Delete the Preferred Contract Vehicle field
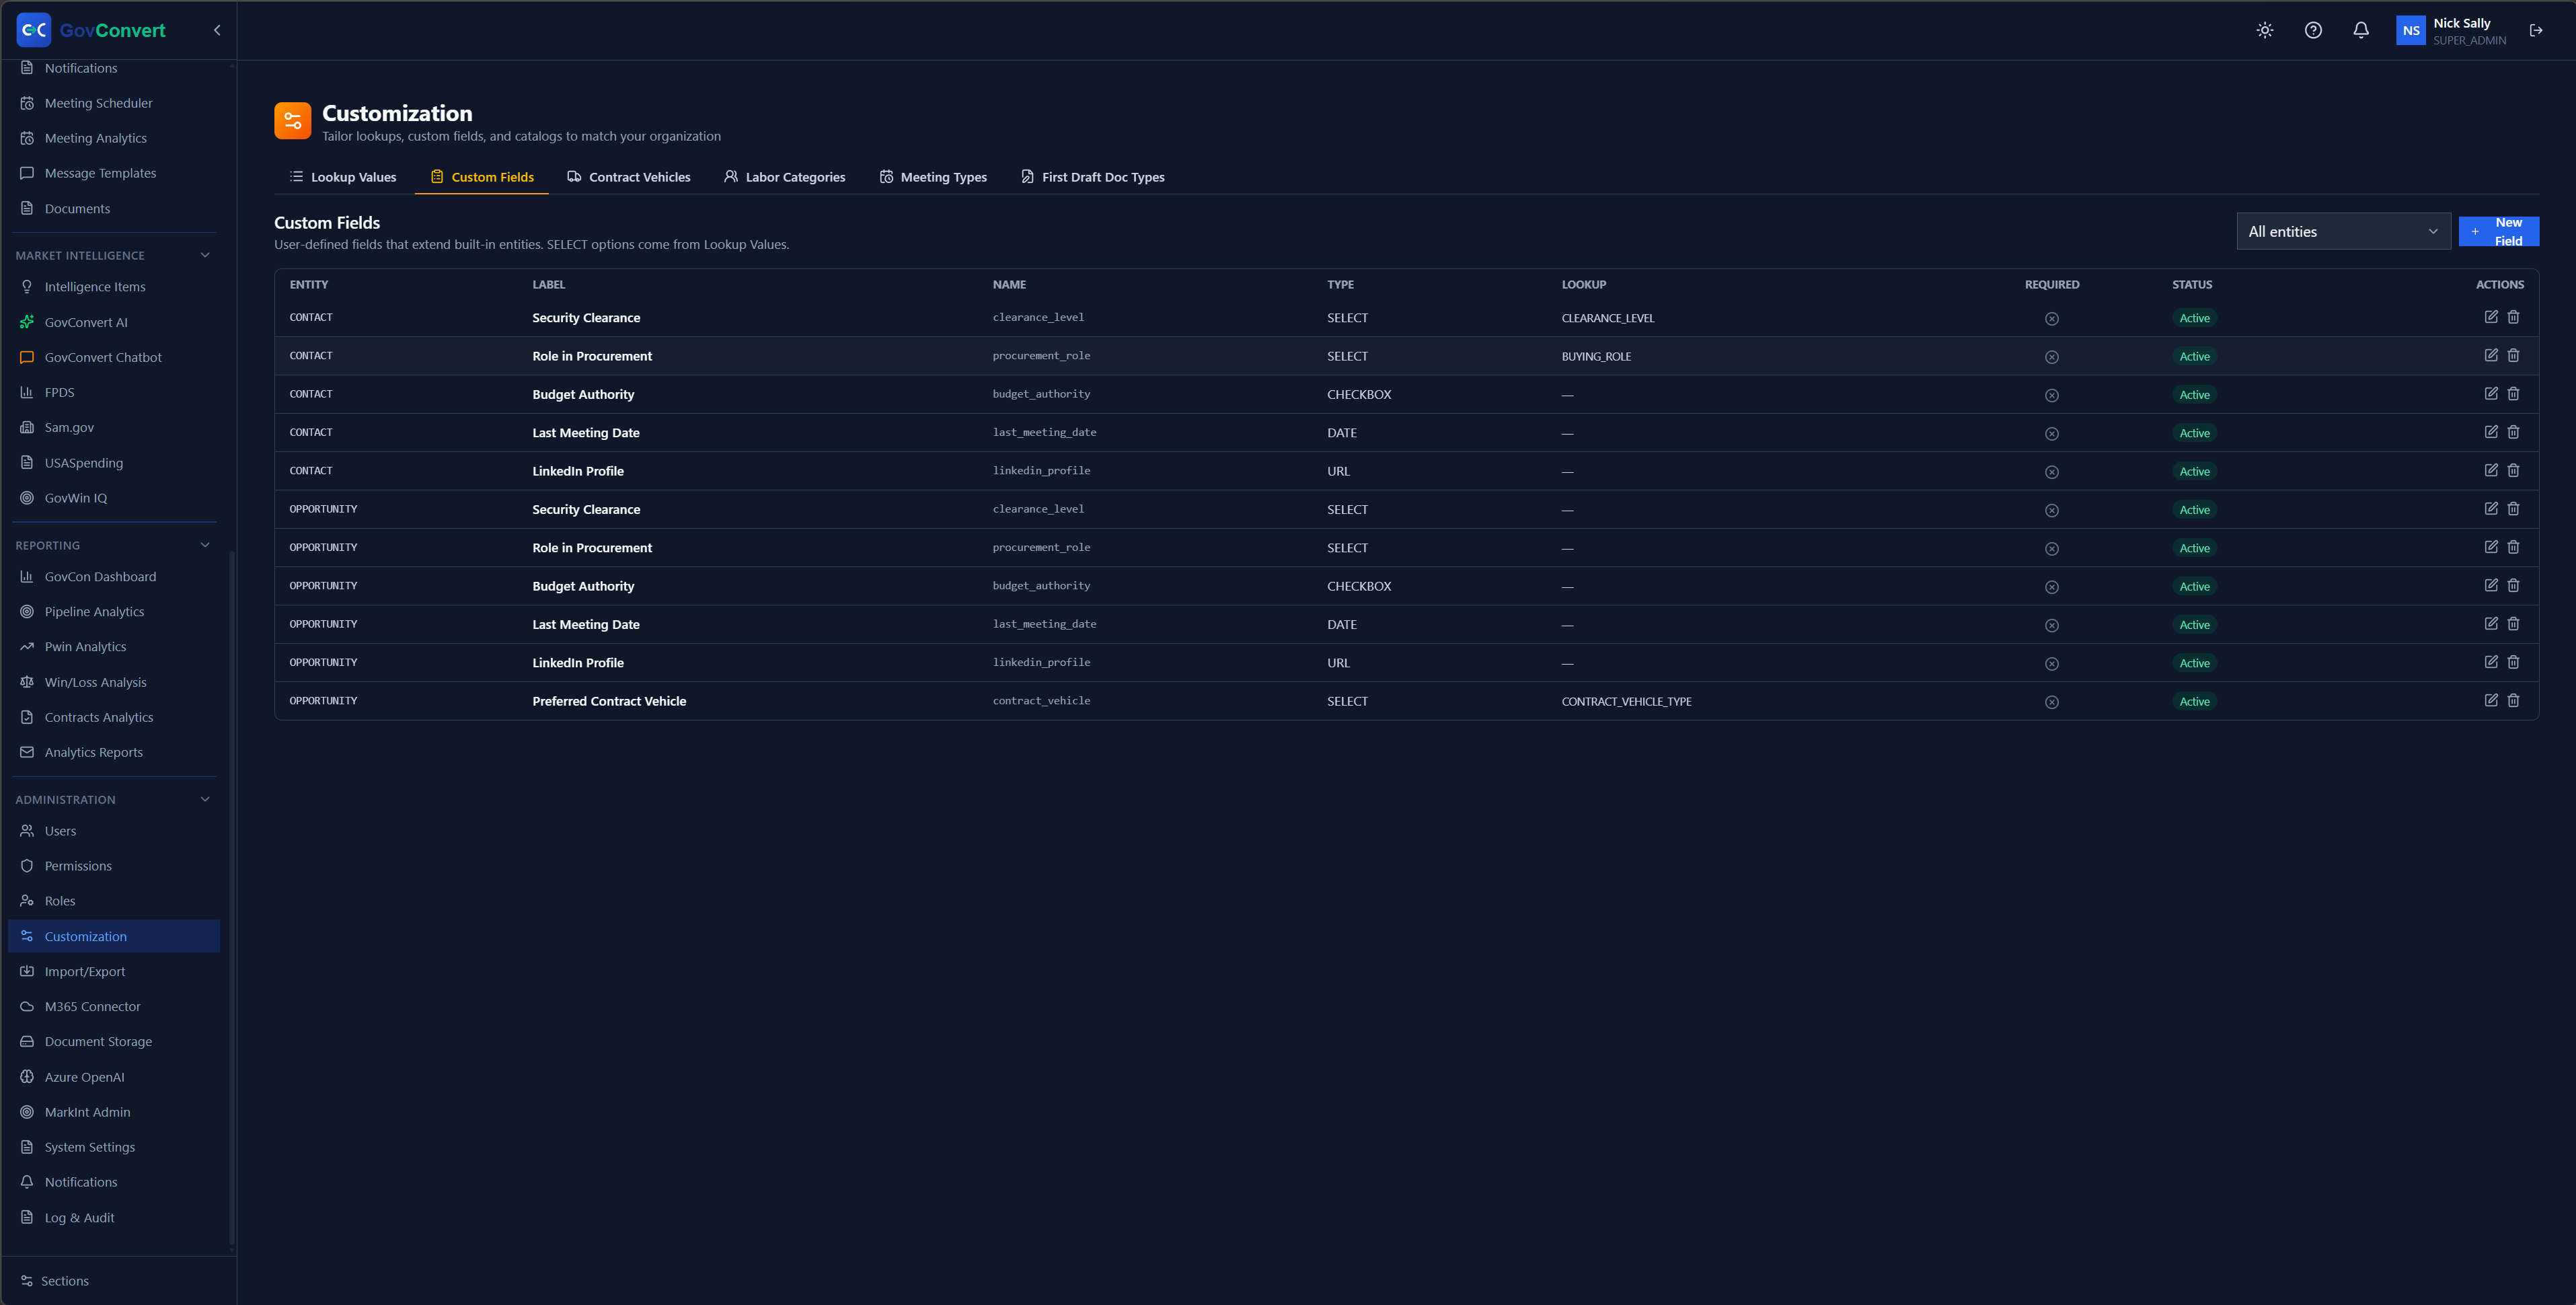 (x=2513, y=700)
